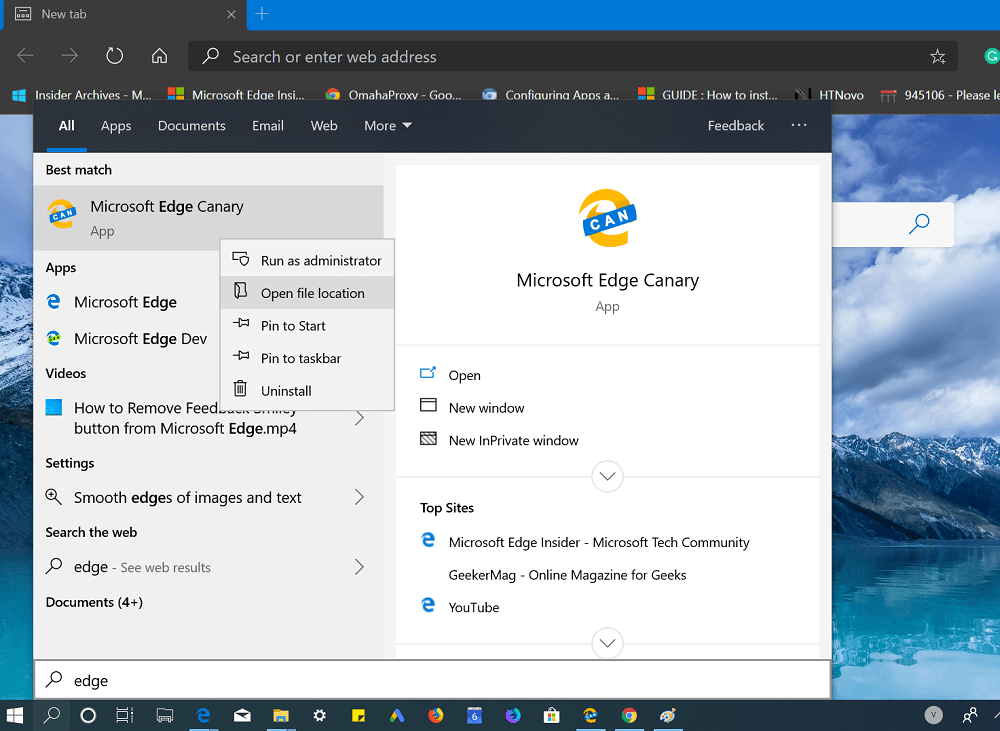Screen dimensions: 1000x731
Task: Click the magnifier in the new tab page search box
Action: (919, 224)
